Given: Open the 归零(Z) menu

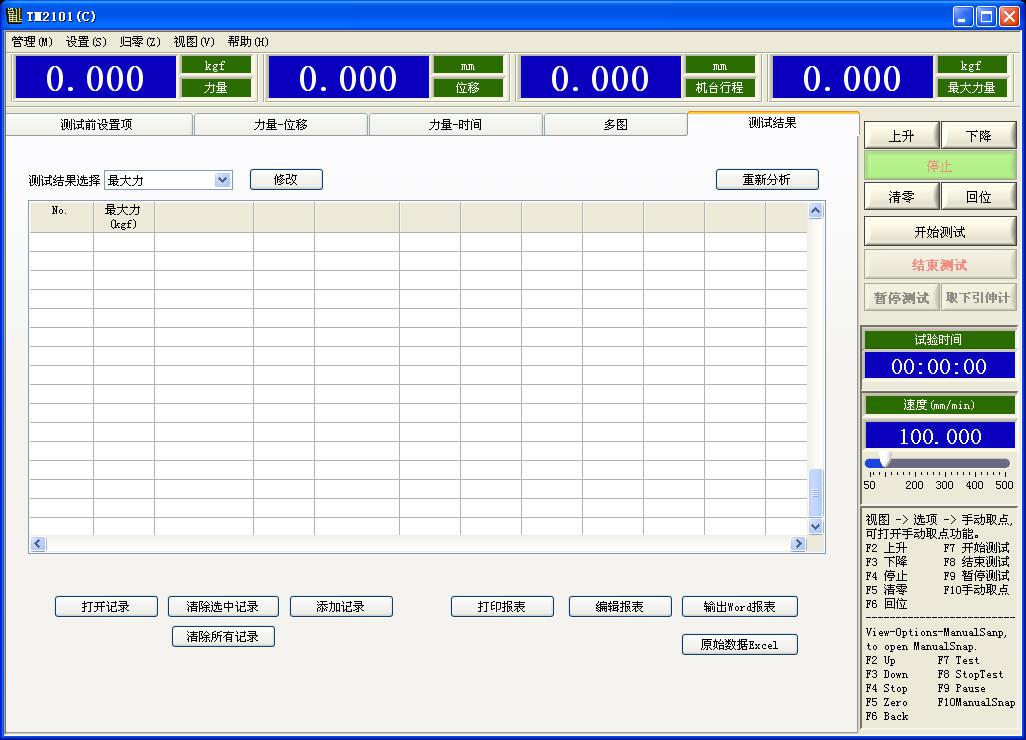Looking at the screenshot, I should [140, 42].
